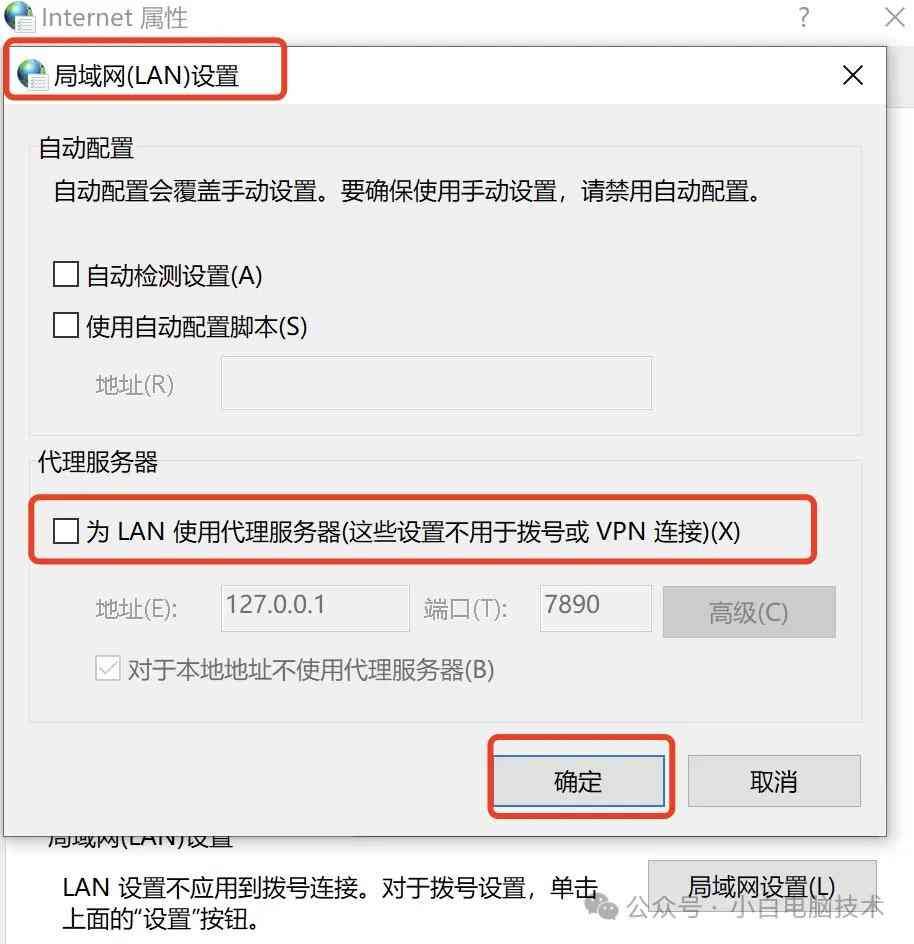Enable the 自动检测设置(A) checkbox

pyautogui.click(x=66, y=274)
